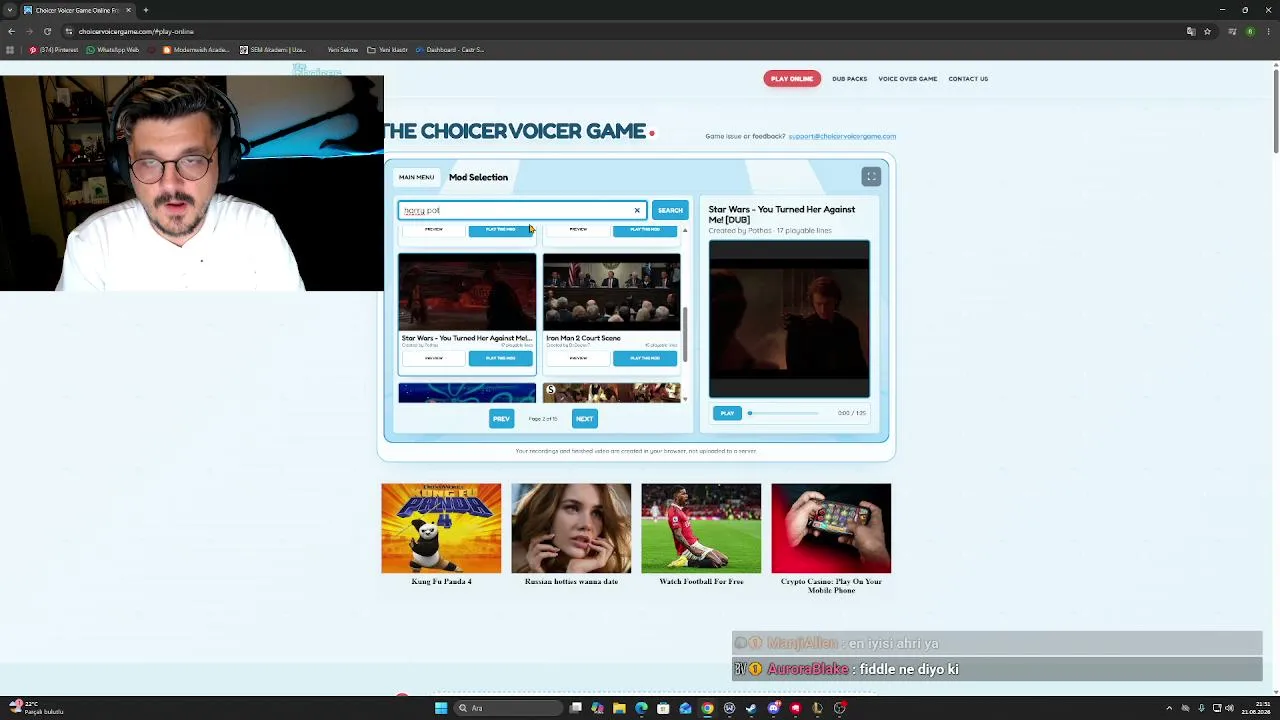The width and height of the screenshot is (1280, 720).
Task: Go back to MAIN MENU
Action: [416, 177]
